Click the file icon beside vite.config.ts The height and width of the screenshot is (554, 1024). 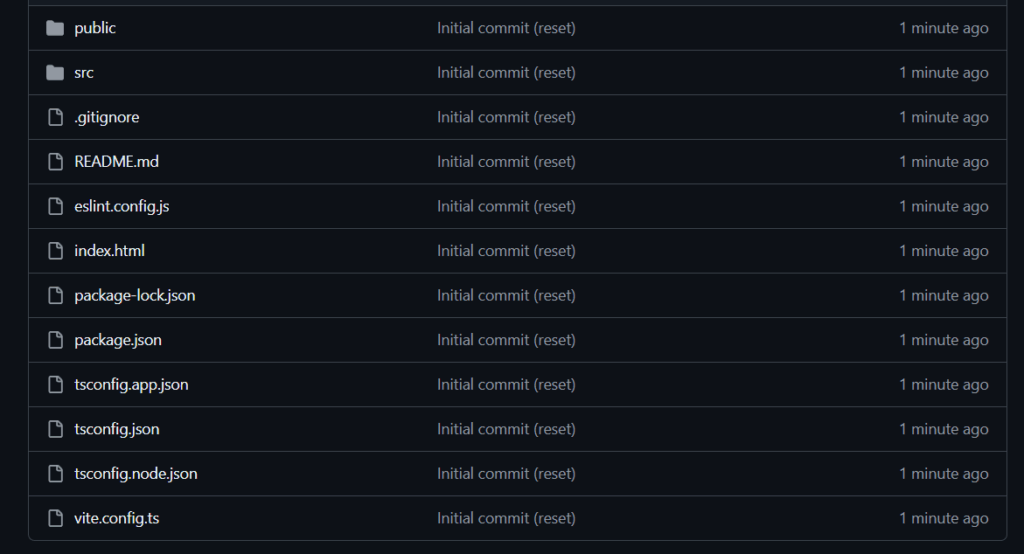tap(55, 518)
